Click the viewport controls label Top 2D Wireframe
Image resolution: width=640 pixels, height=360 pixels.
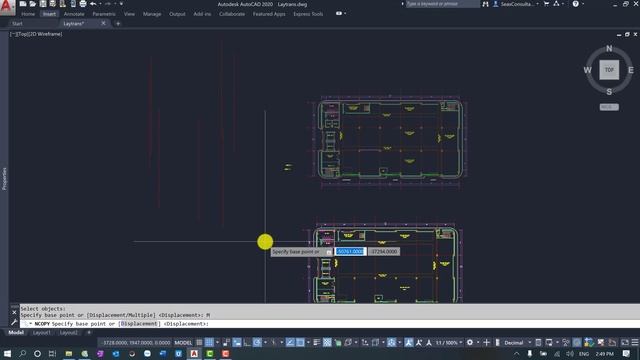point(36,34)
